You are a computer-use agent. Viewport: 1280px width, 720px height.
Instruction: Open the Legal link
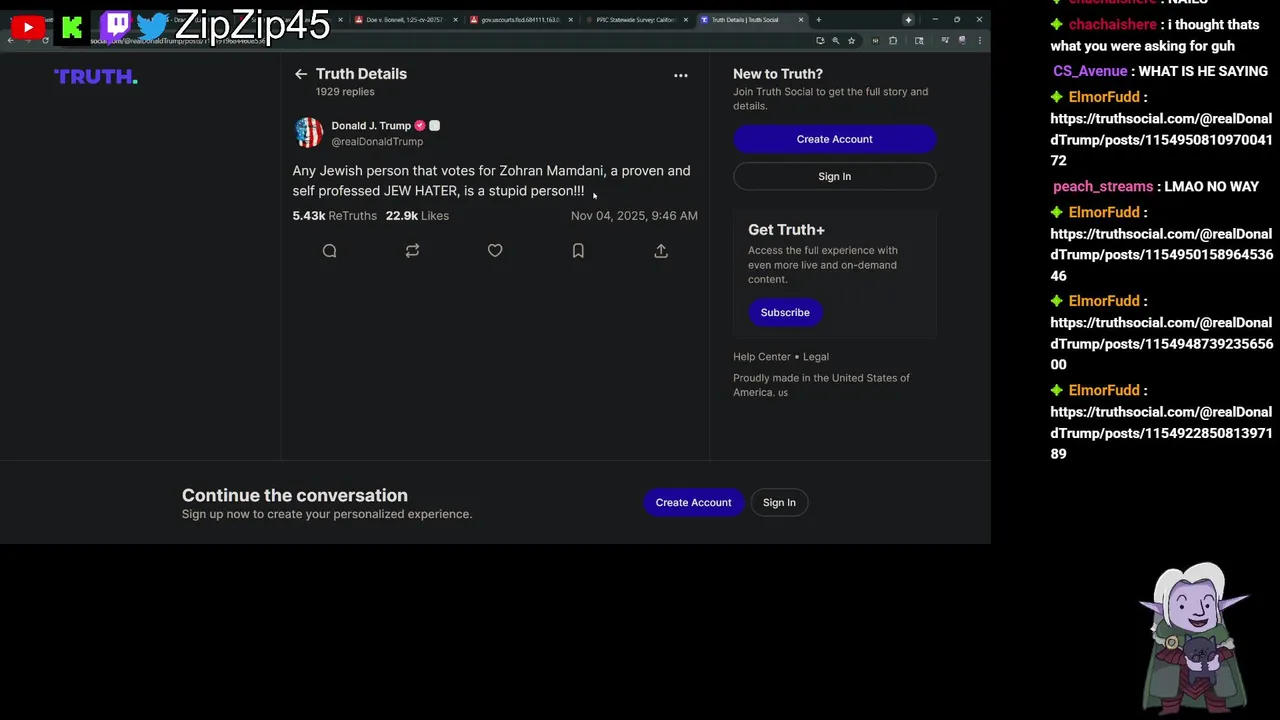coord(816,357)
